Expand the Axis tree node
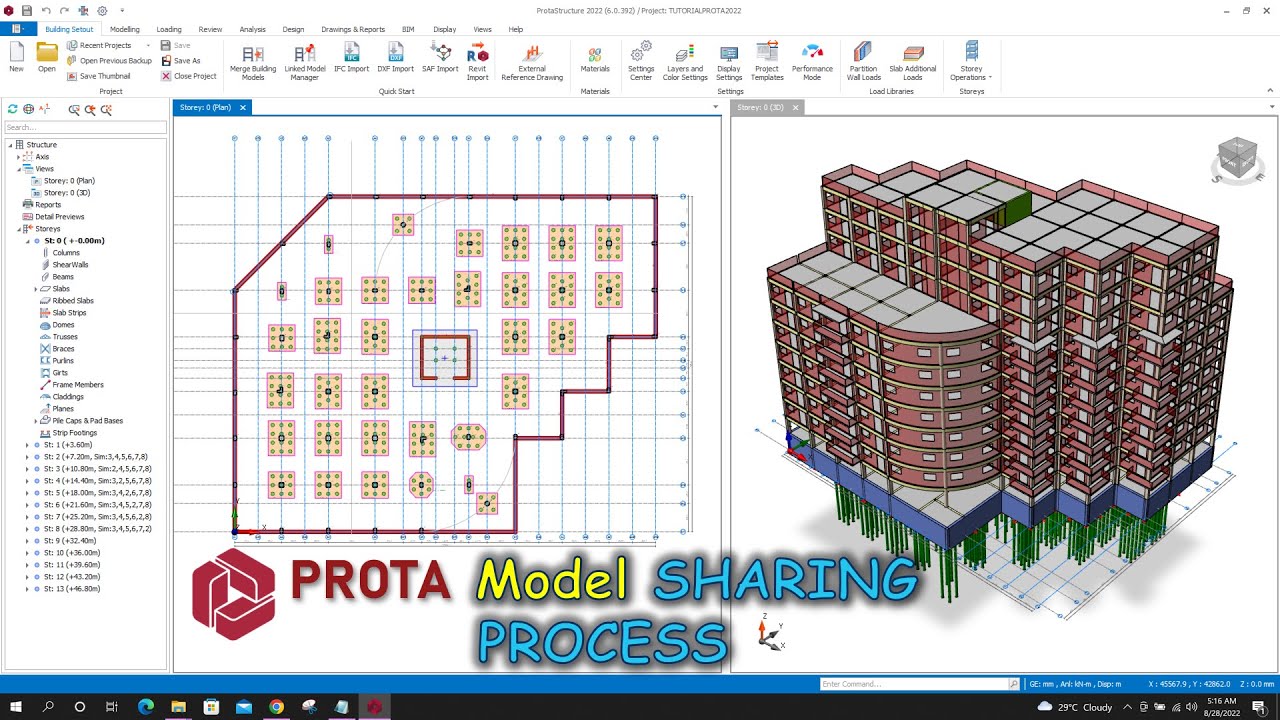1280x720 pixels. (18, 157)
